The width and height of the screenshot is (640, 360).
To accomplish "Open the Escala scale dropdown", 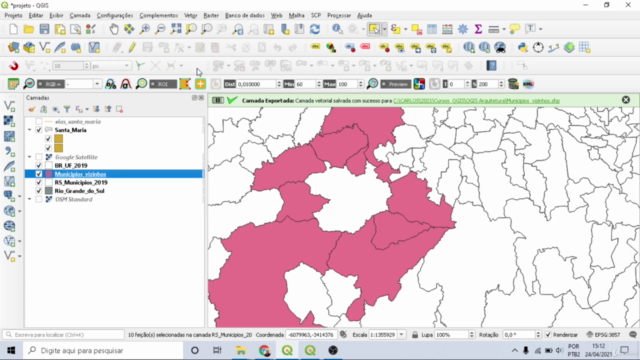I will pos(402,335).
